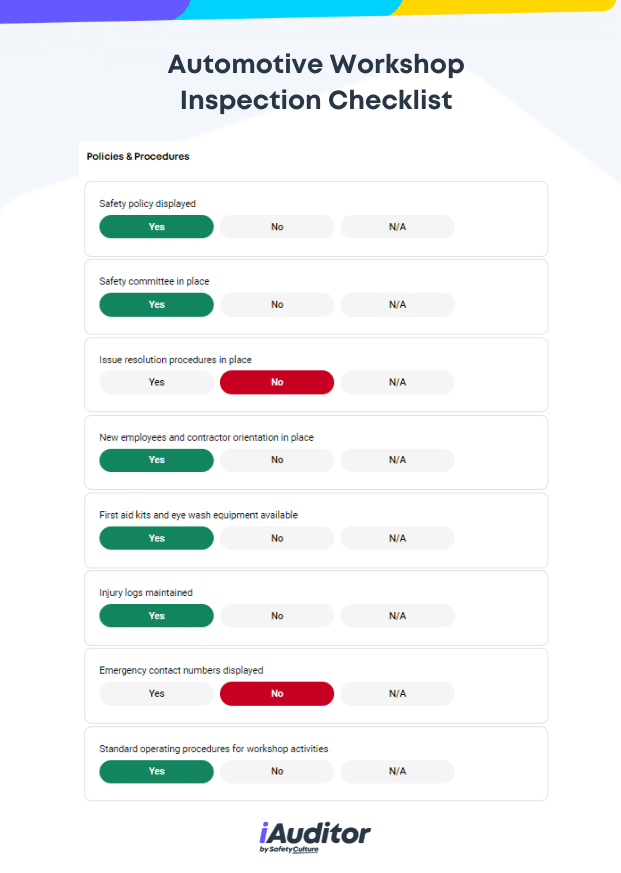The width and height of the screenshot is (621, 873).
Task: Select Yes for Standard operating procedures
Action: [157, 771]
